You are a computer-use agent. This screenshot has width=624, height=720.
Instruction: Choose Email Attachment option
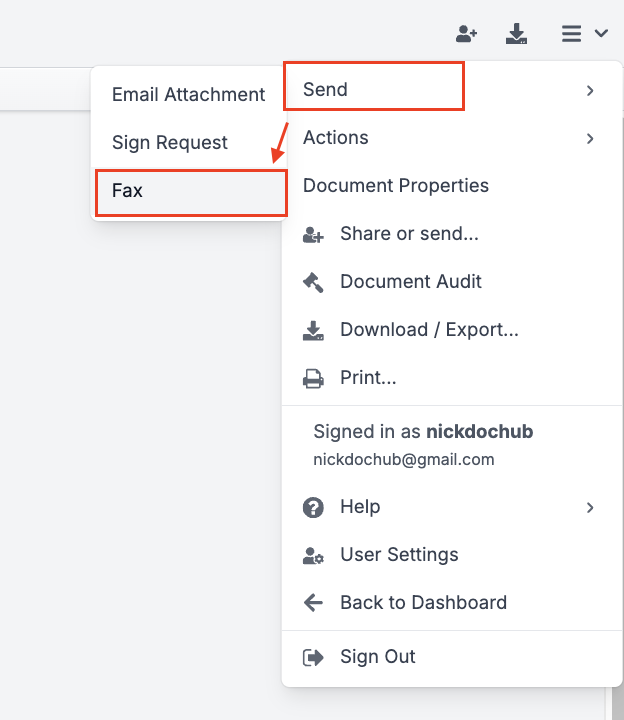click(188, 95)
